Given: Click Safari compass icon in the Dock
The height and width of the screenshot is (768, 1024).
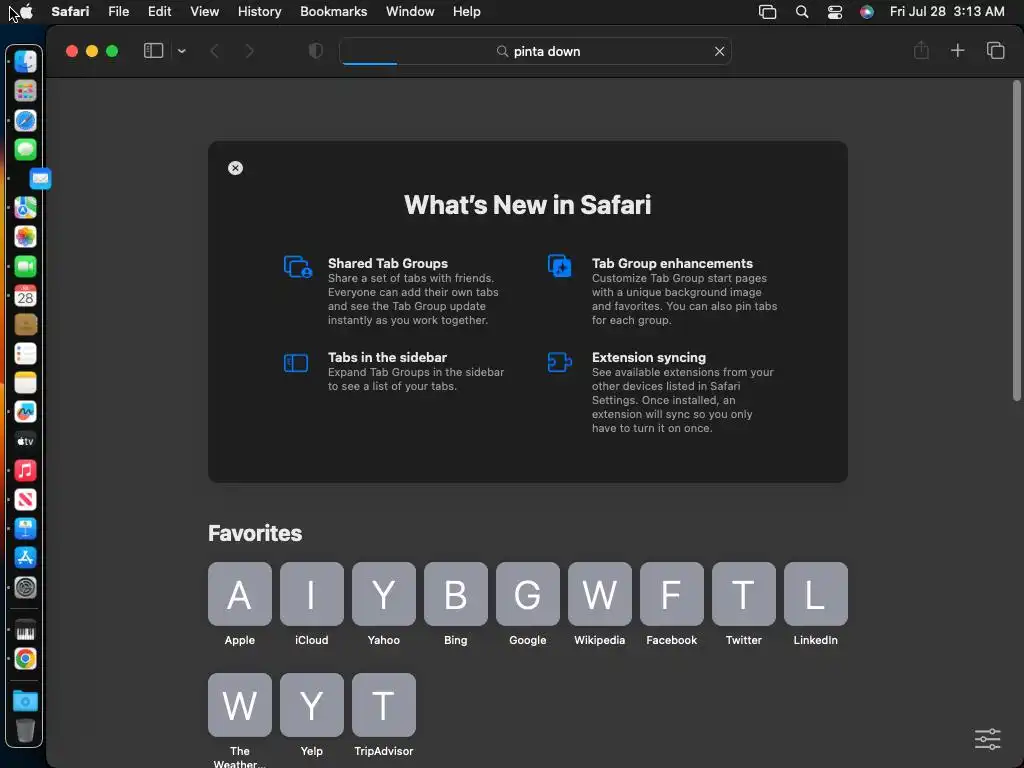Looking at the screenshot, I should (x=25, y=120).
